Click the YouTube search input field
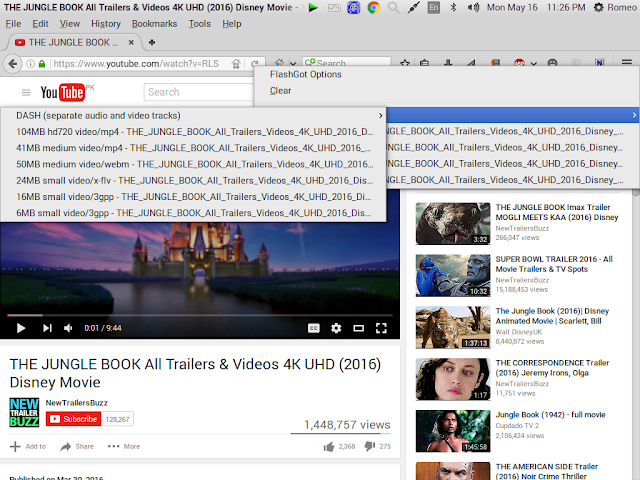 click(199, 92)
